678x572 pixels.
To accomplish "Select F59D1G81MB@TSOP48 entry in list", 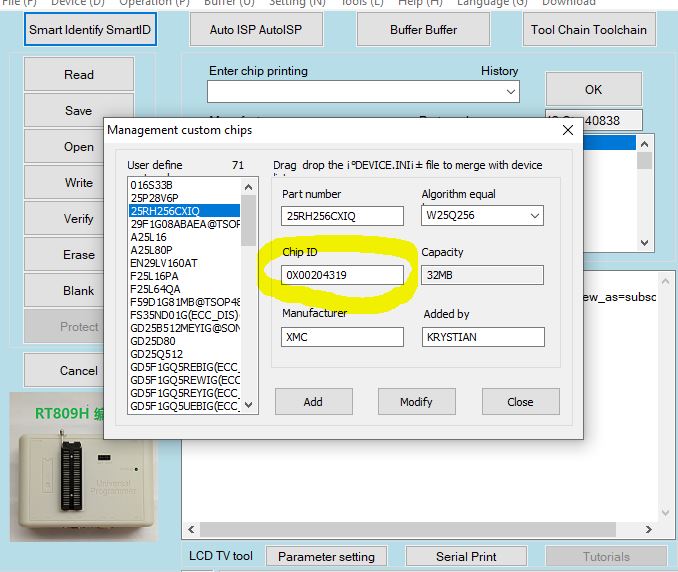I will pos(184,302).
